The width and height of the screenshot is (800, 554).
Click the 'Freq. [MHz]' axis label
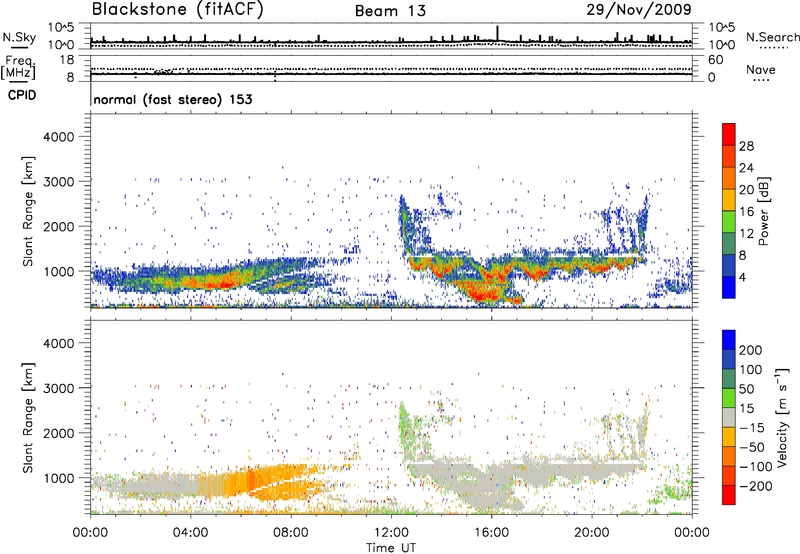19,67
